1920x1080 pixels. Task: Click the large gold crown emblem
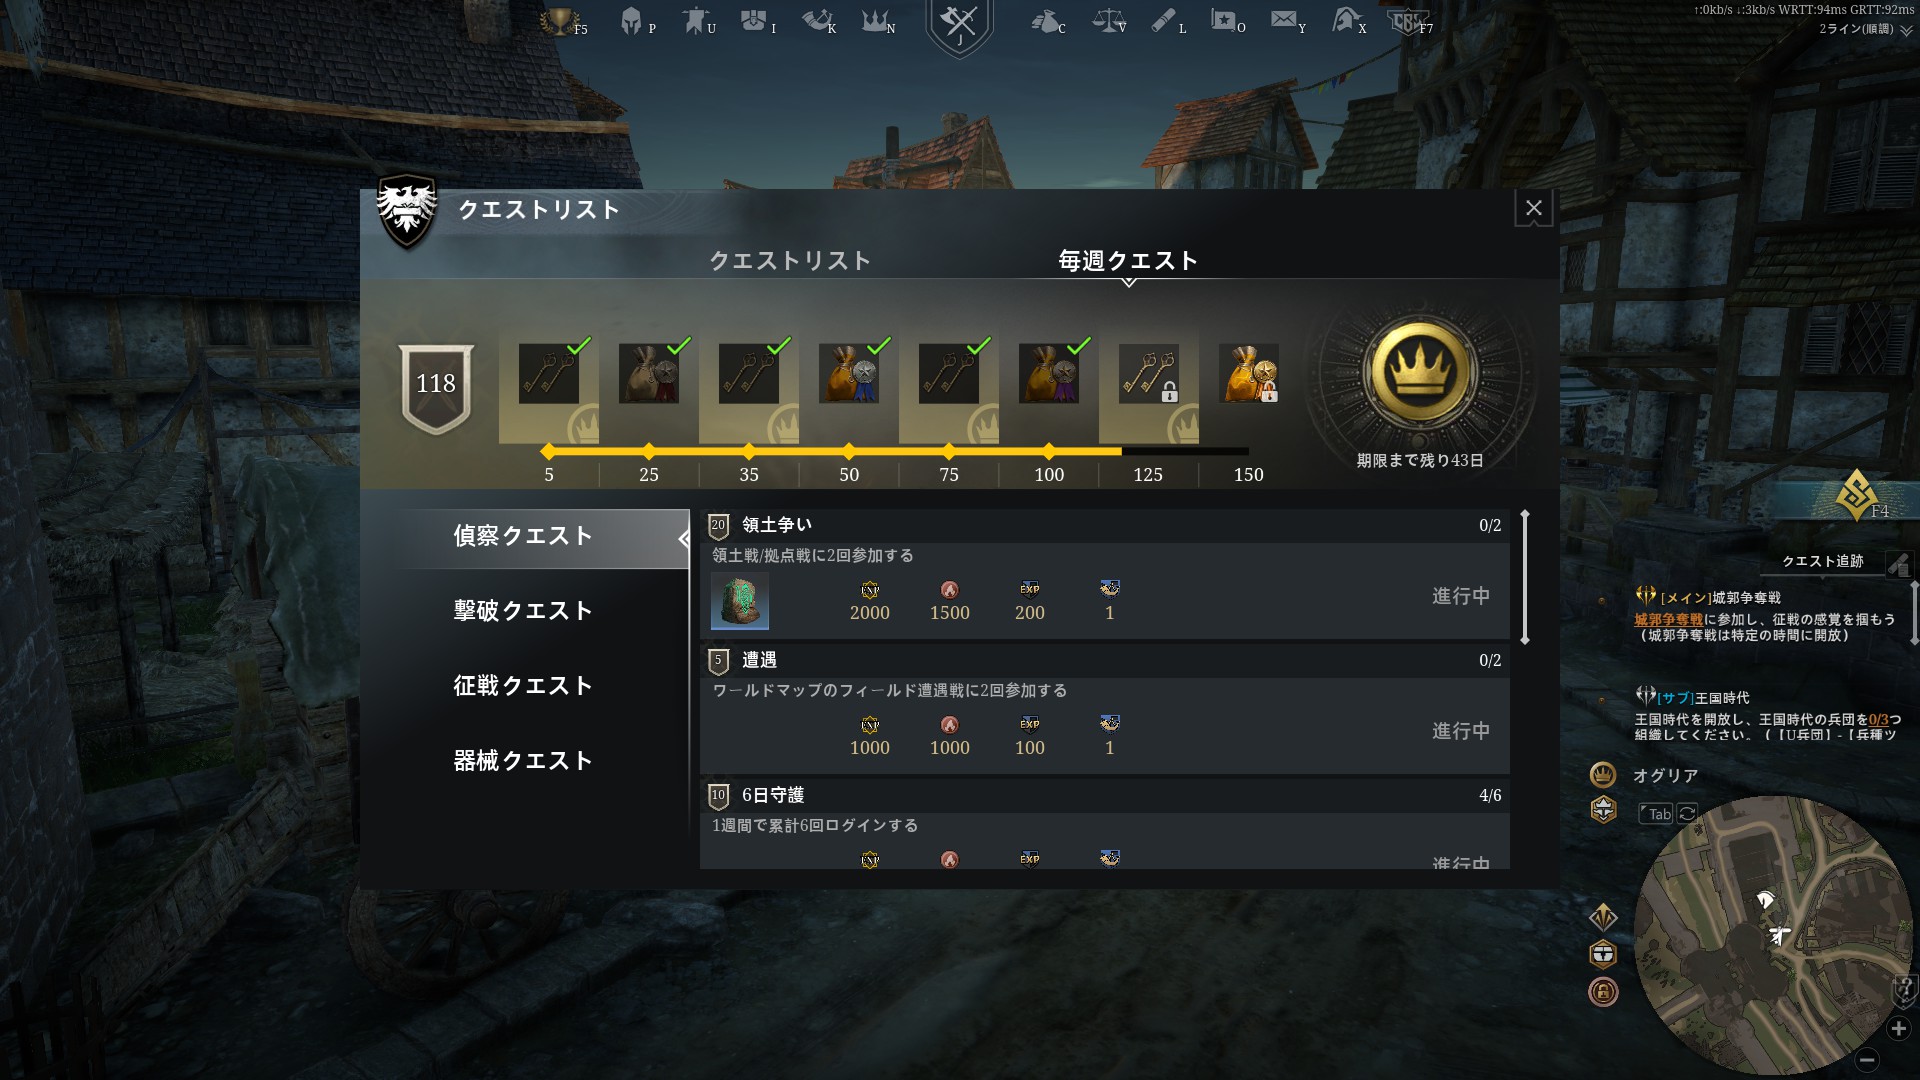click(1419, 372)
